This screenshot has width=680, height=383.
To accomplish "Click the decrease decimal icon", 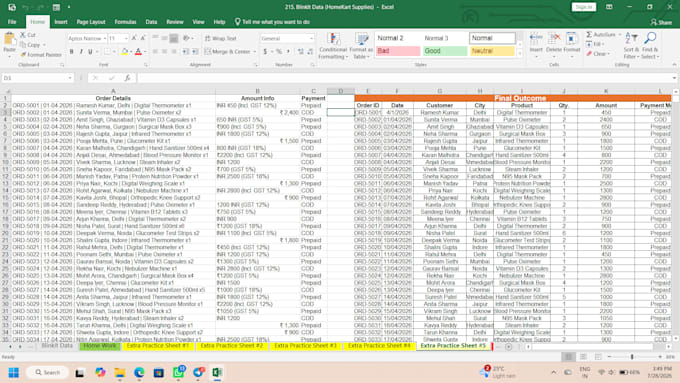I will click(310, 52).
